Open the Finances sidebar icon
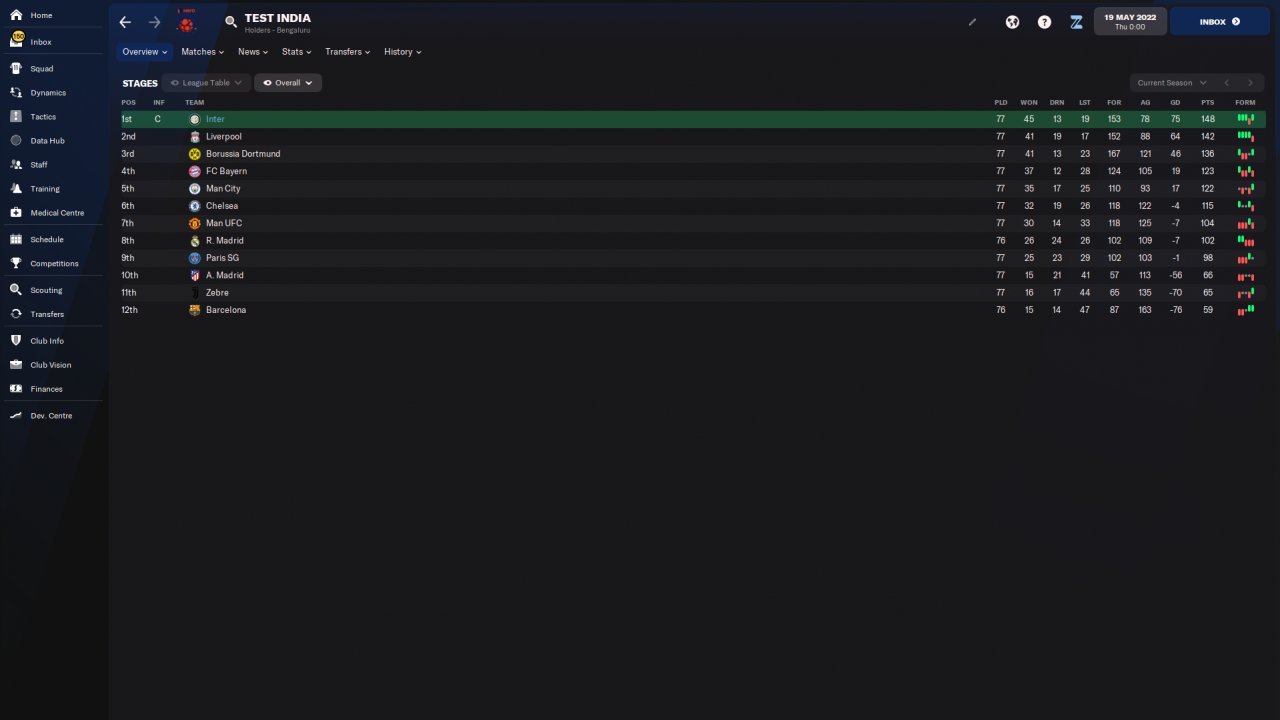This screenshot has height=720, width=1280. pyautogui.click(x=16, y=389)
